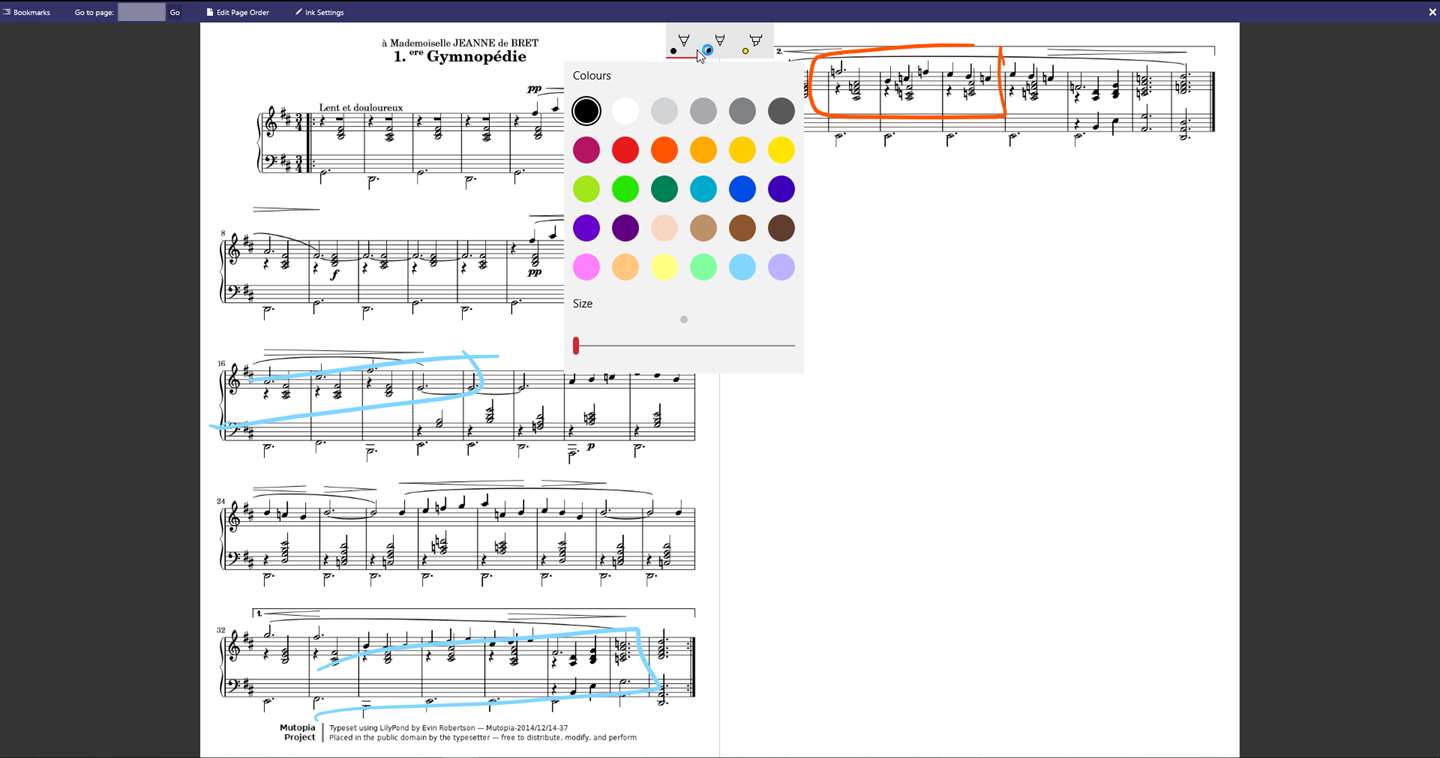Click the Go button
The height and width of the screenshot is (758, 1440).
tap(175, 12)
